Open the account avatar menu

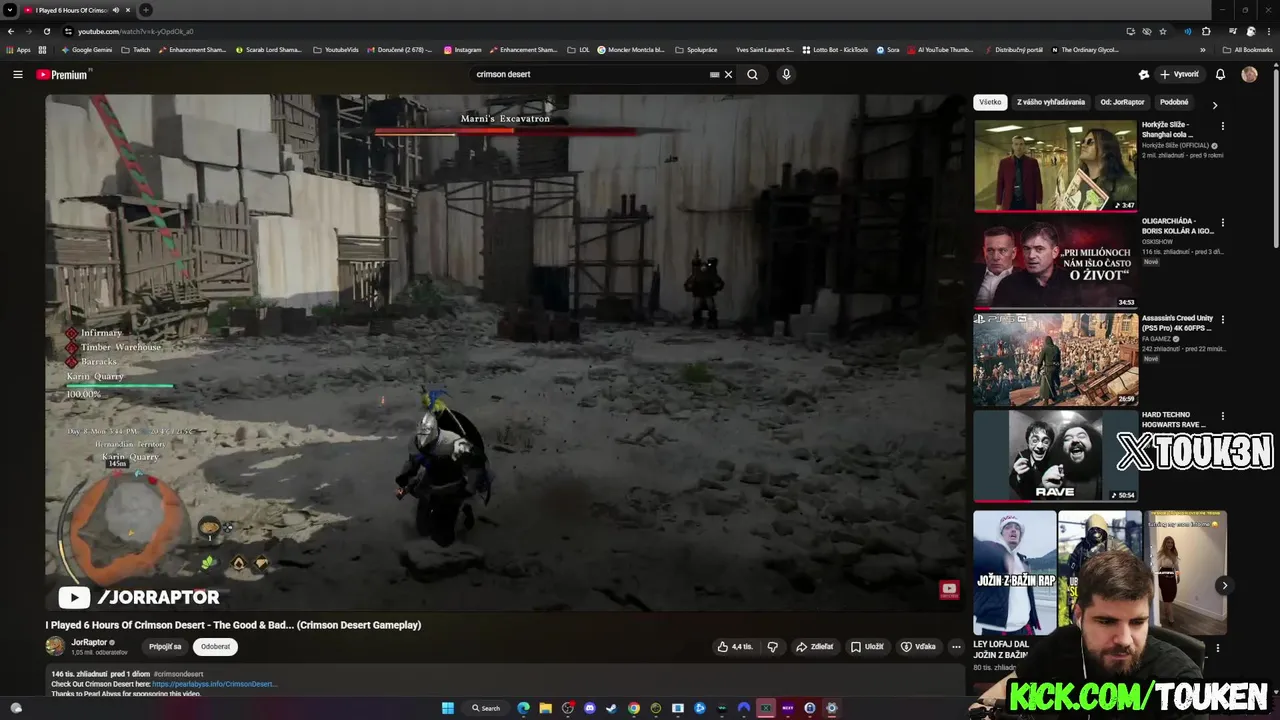click(x=1249, y=74)
